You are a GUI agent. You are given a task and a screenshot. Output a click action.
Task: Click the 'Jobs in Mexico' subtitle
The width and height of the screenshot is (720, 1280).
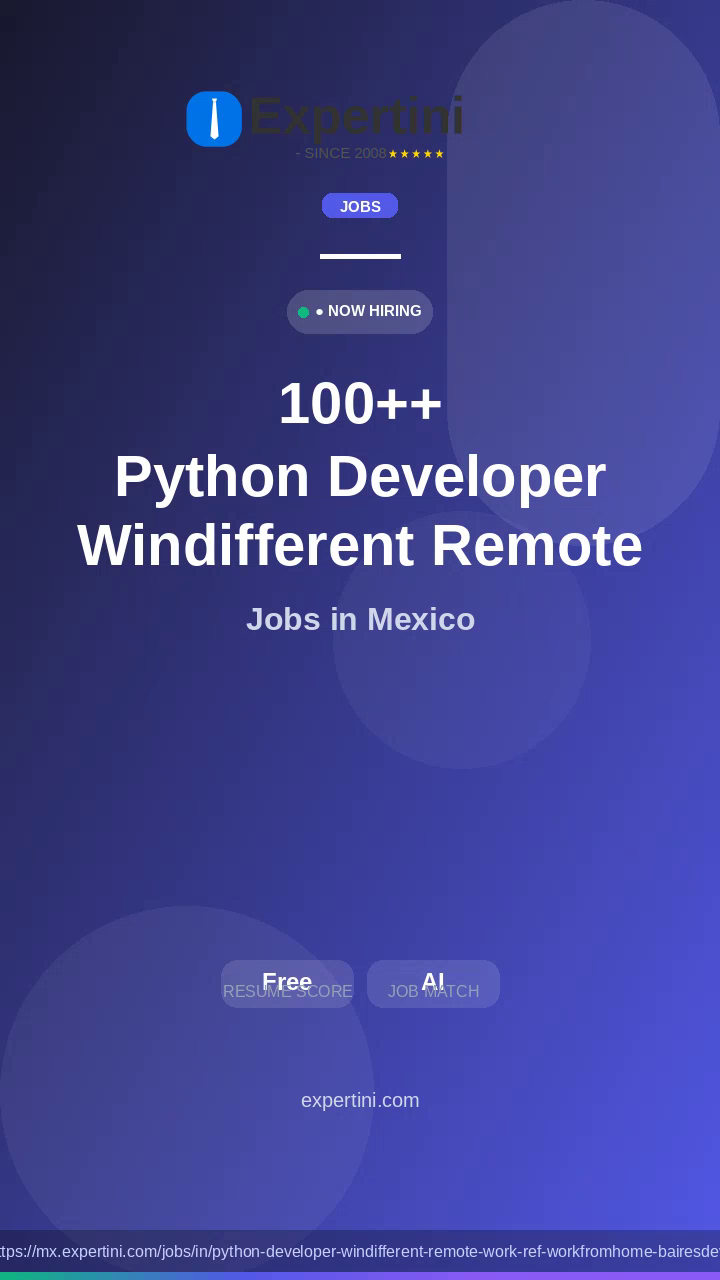click(360, 619)
